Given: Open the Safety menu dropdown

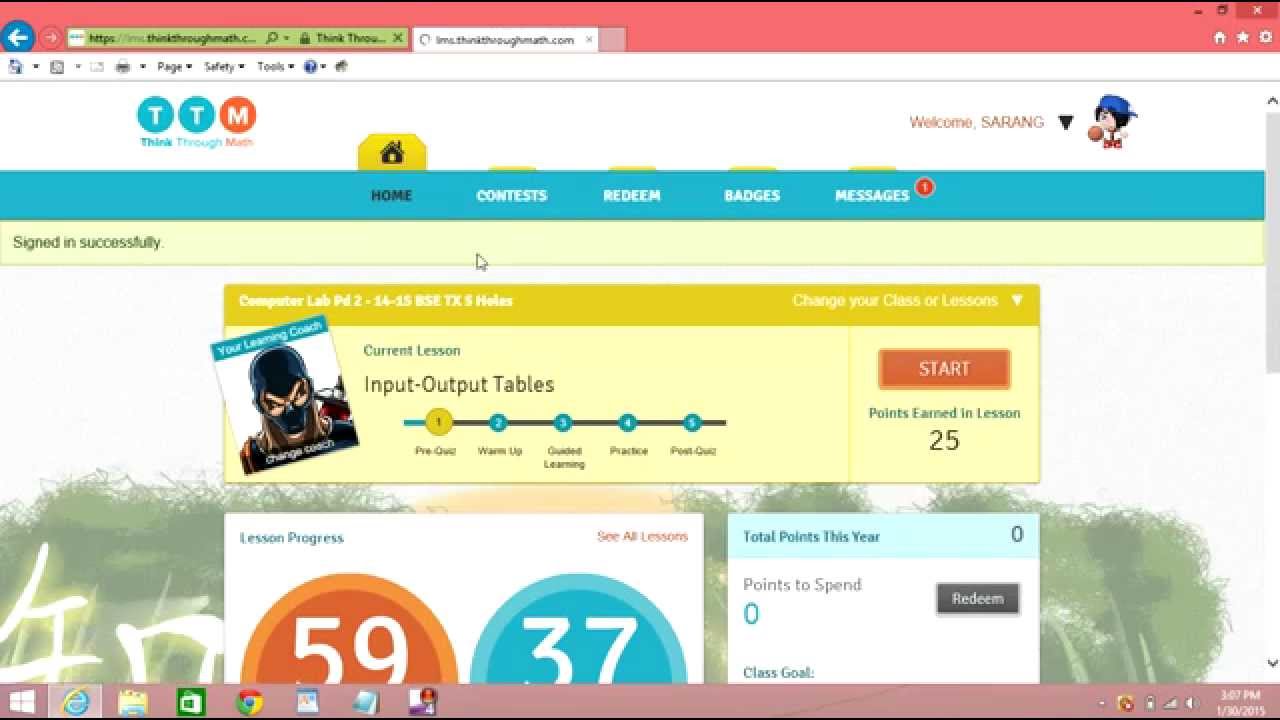Looking at the screenshot, I should click(224, 67).
